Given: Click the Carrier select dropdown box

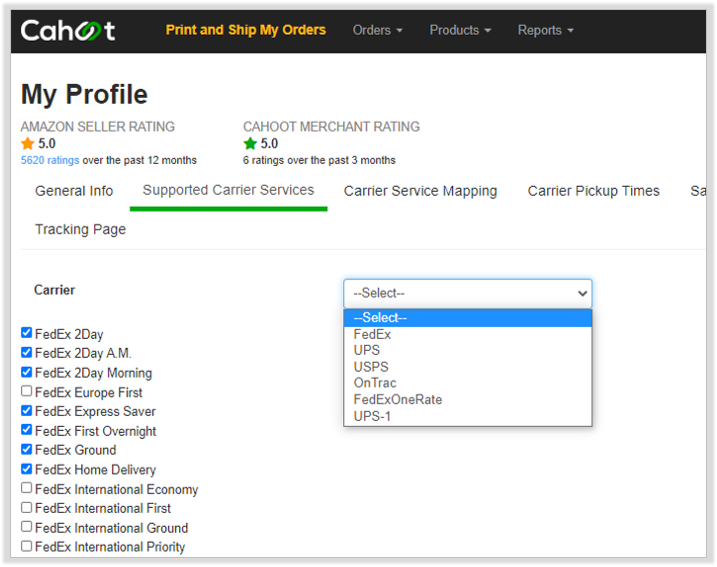Looking at the screenshot, I should [x=467, y=293].
